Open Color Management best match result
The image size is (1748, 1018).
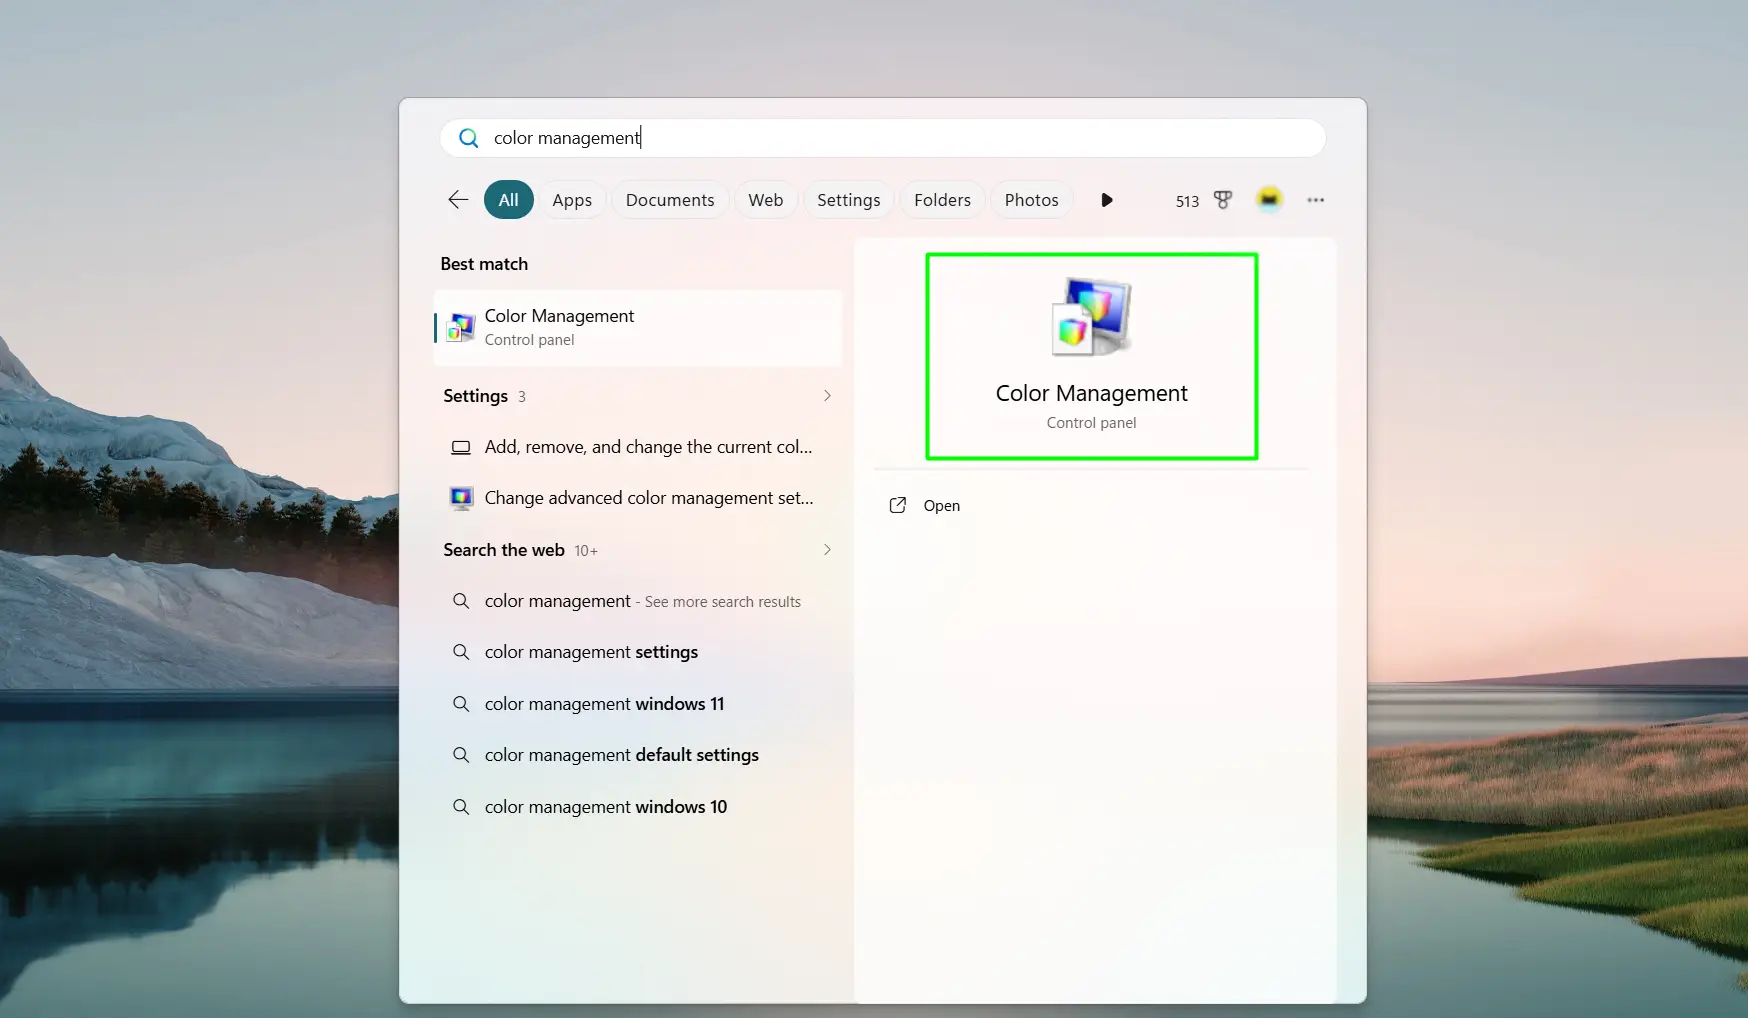pos(638,328)
